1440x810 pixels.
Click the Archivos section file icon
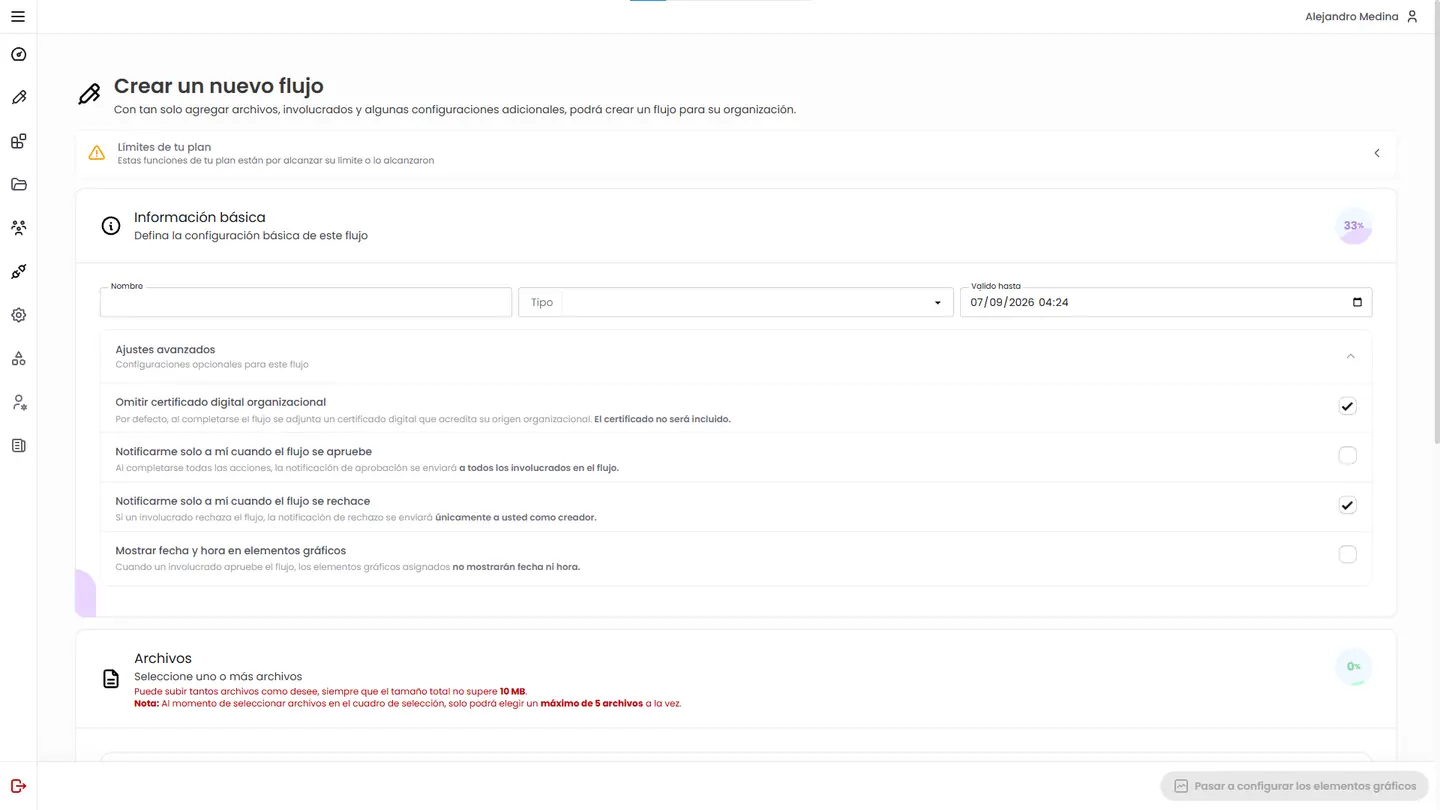111,680
